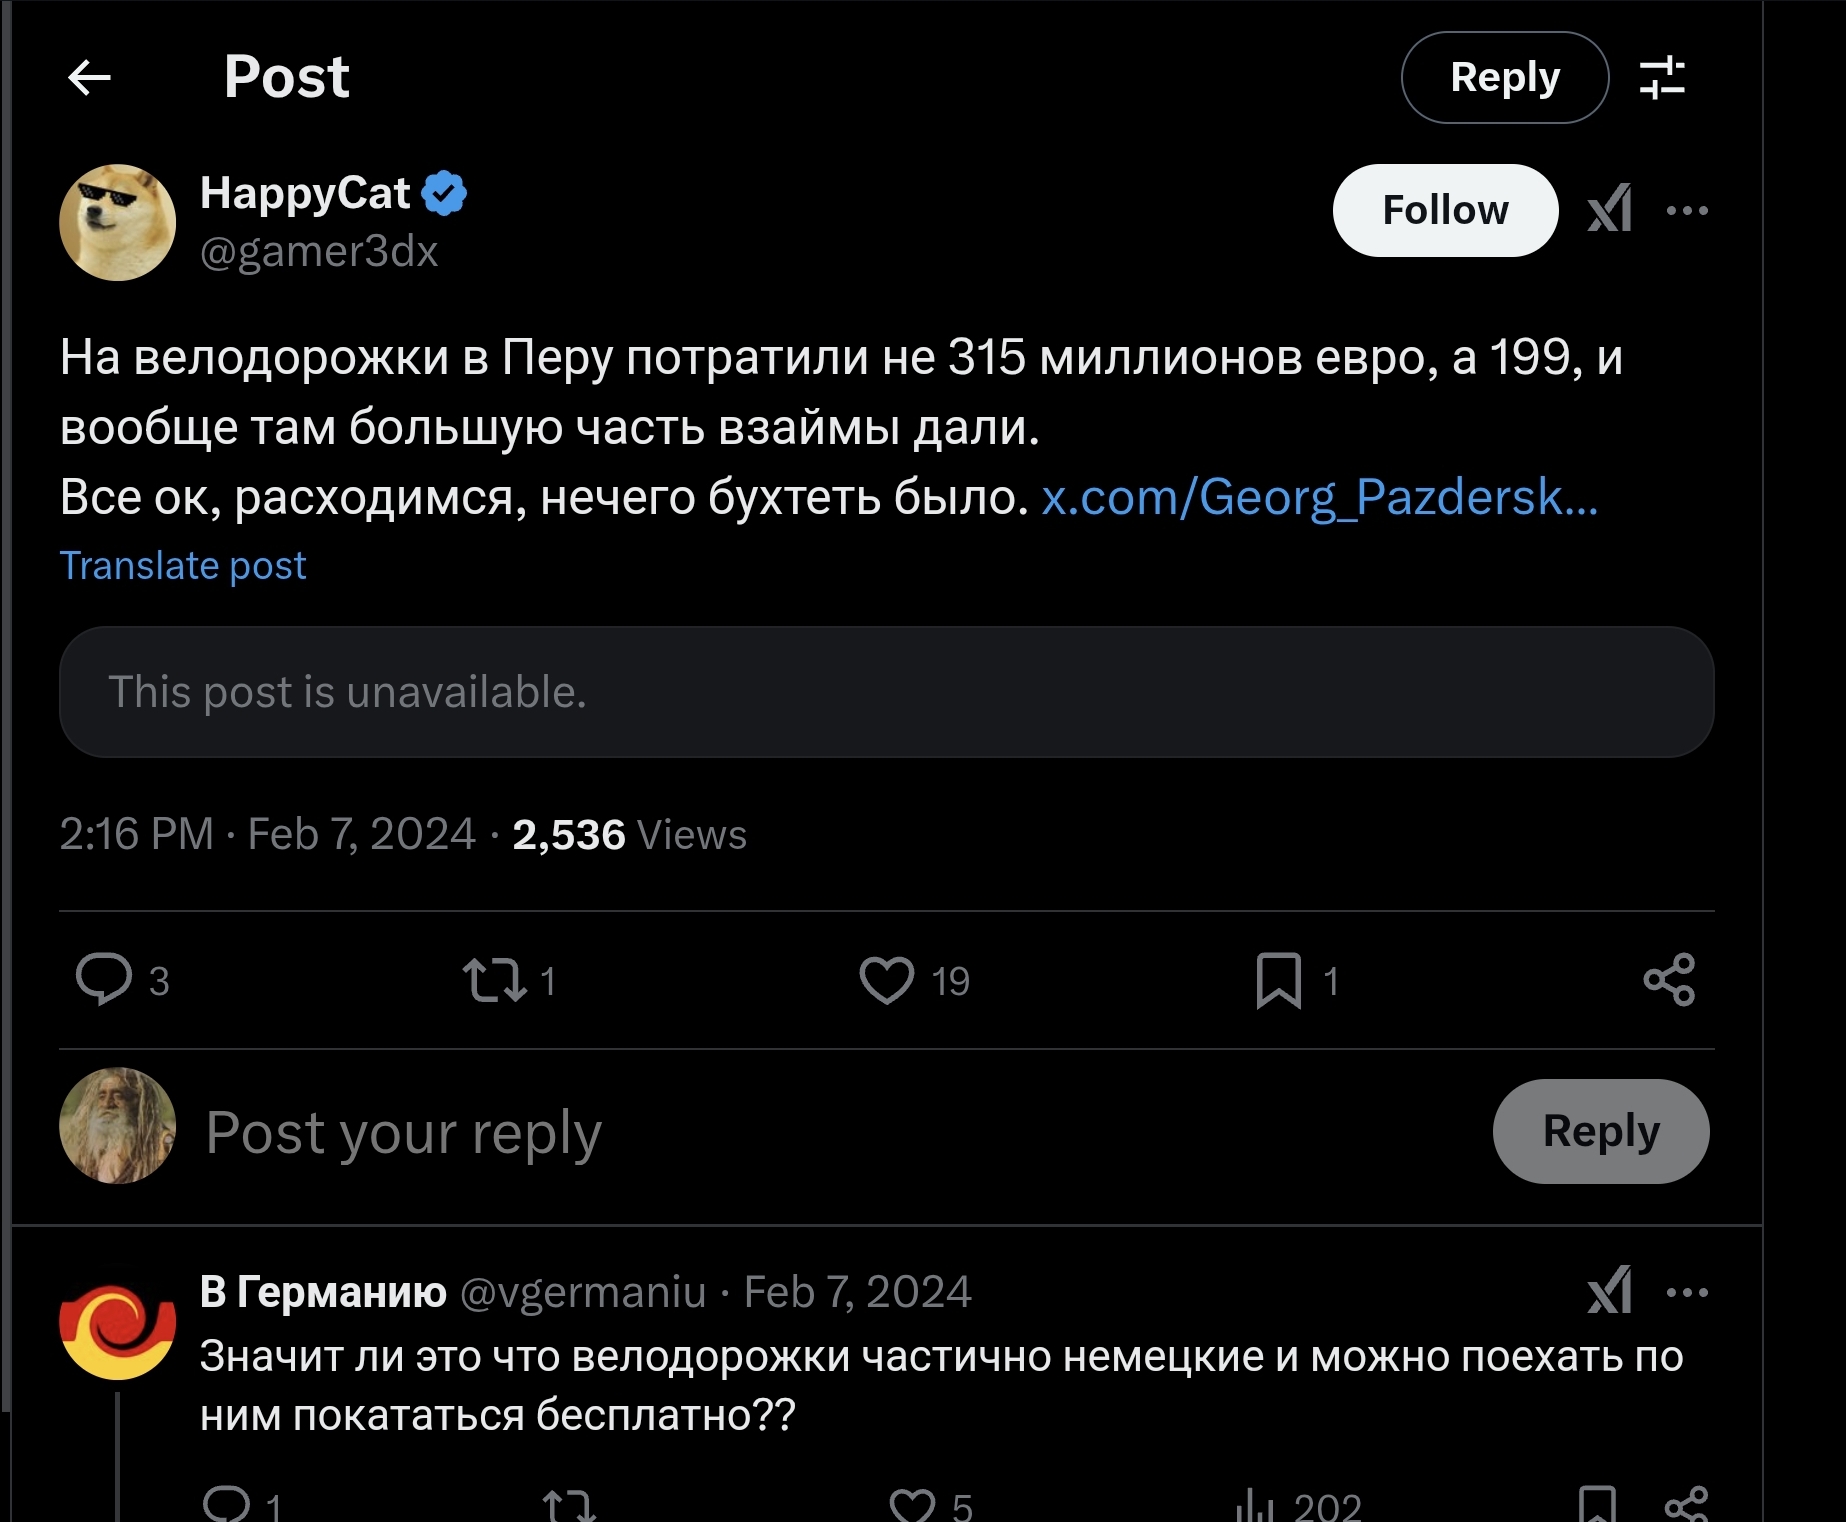Like the post with 19 likes
Viewport: 1846px width, 1522px height.
coord(886,980)
